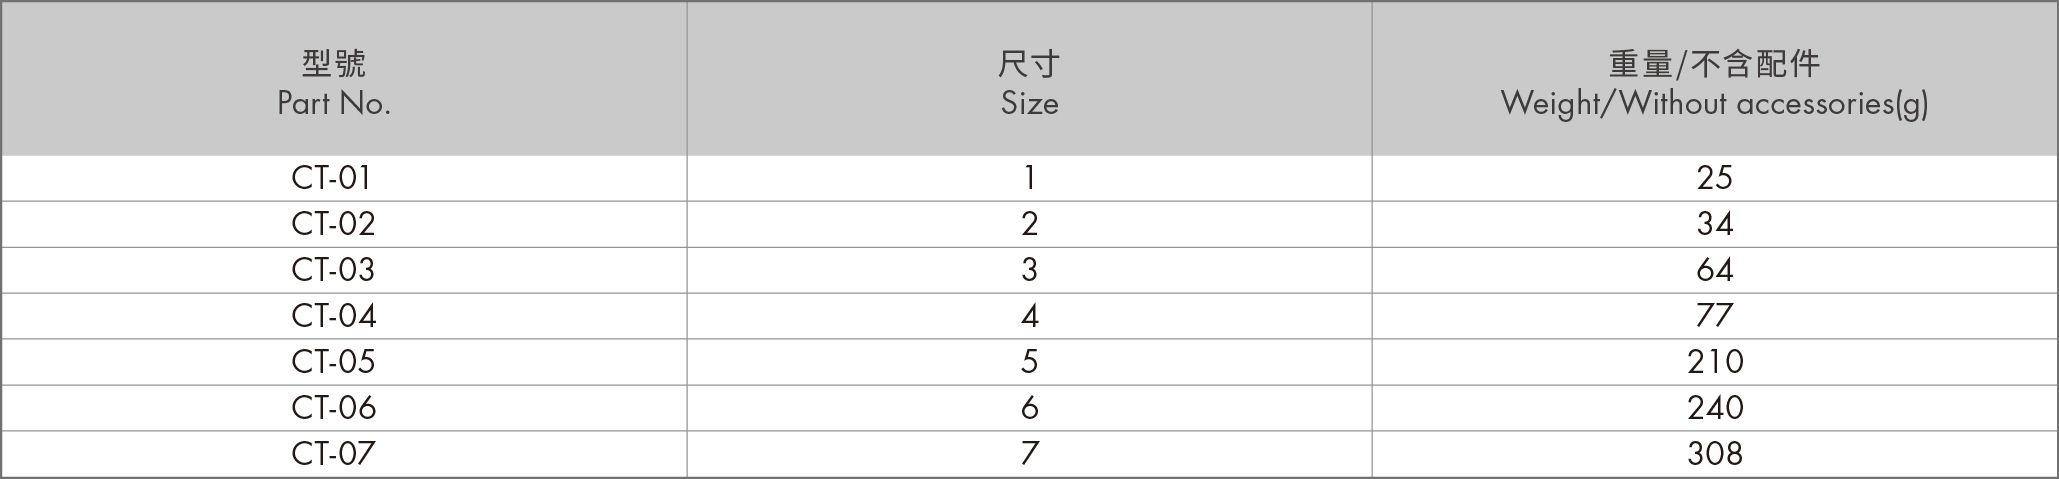2059x479 pixels.
Task: Click size value 5 cell
Action: (1029, 362)
